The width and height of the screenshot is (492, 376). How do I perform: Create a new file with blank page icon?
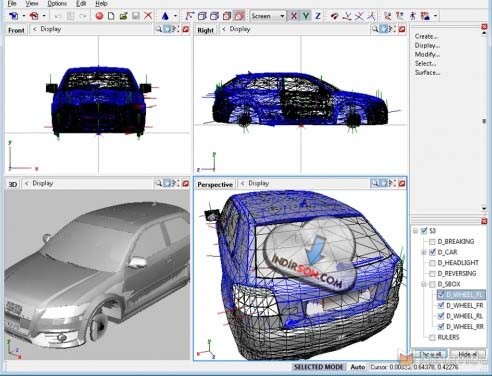pyautogui.click(x=111, y=16)
